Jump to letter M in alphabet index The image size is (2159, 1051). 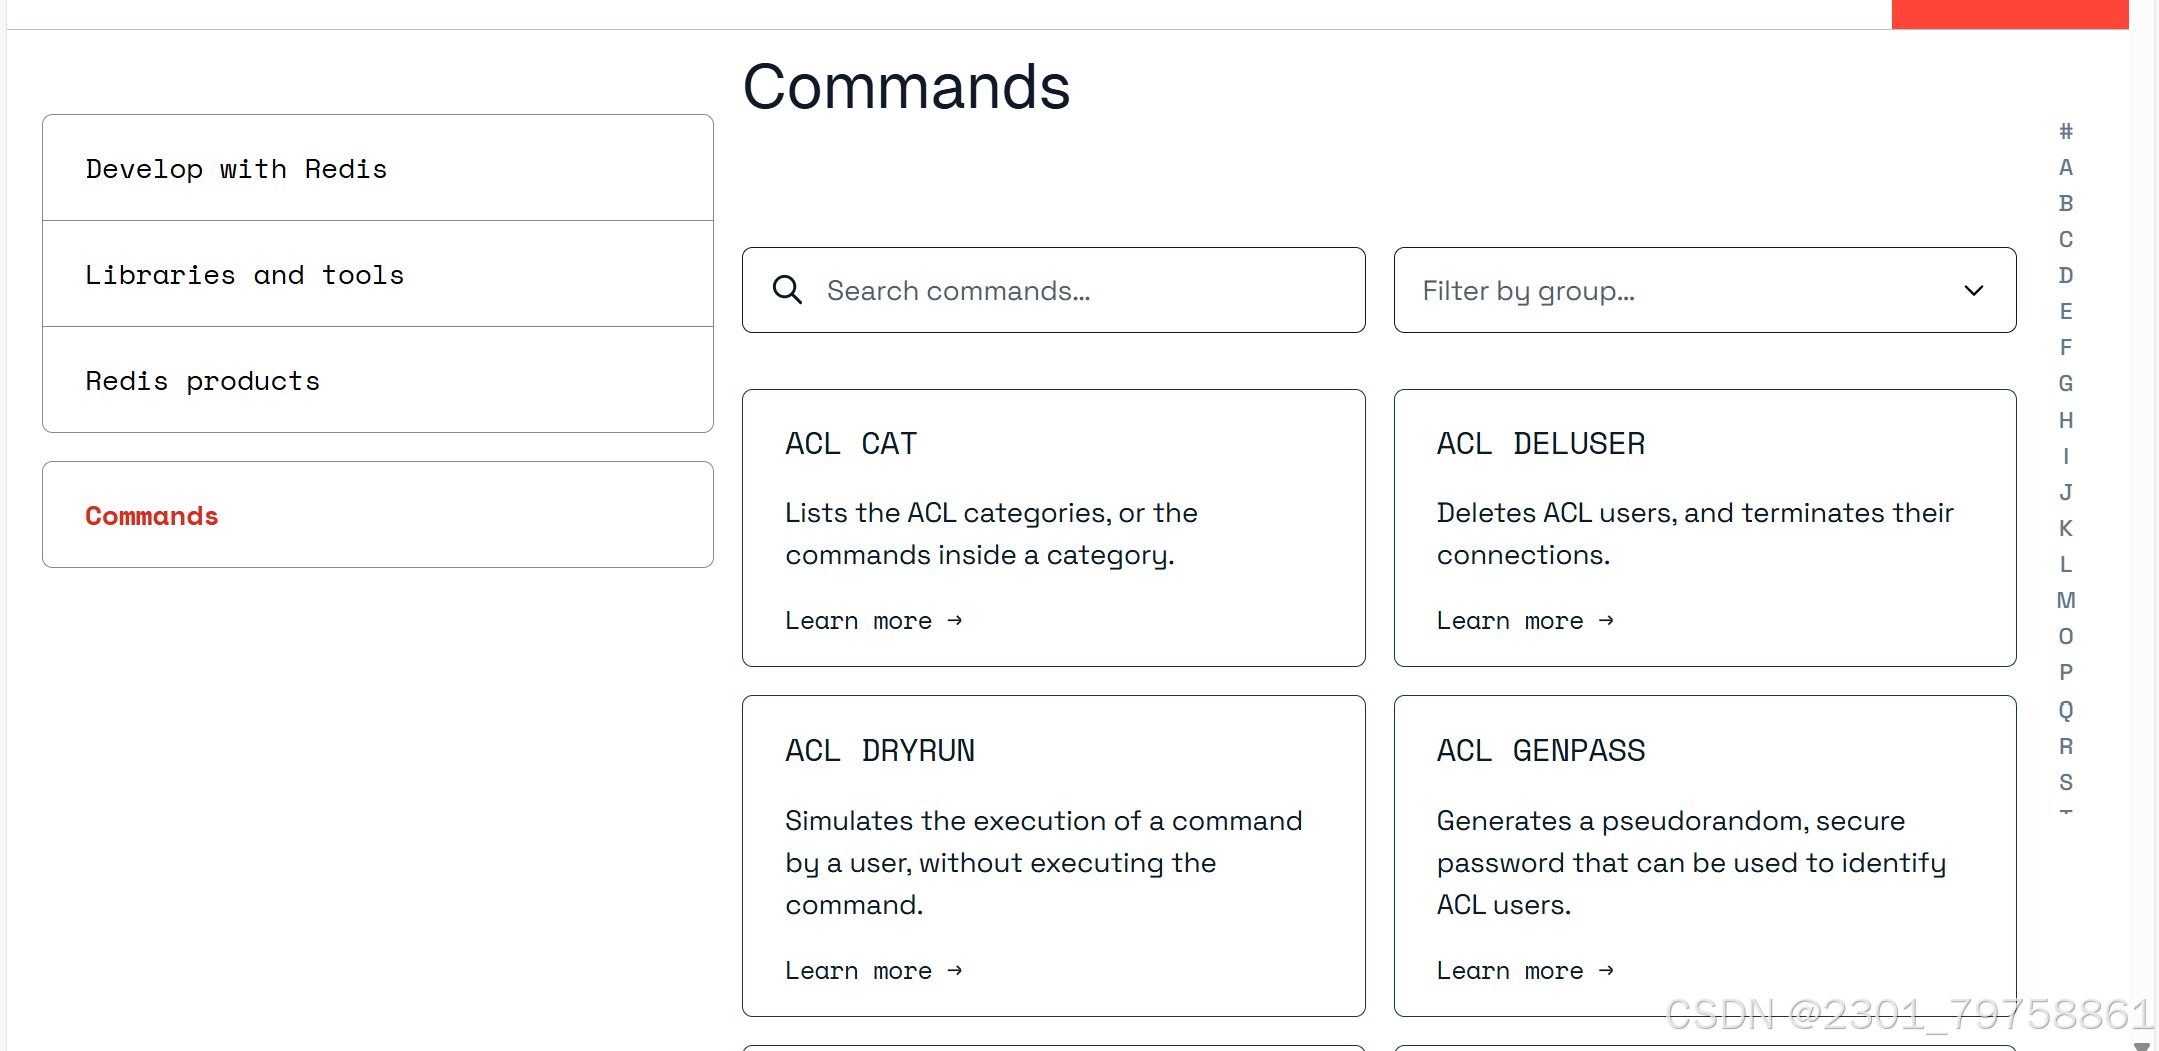coord(2065,601)
